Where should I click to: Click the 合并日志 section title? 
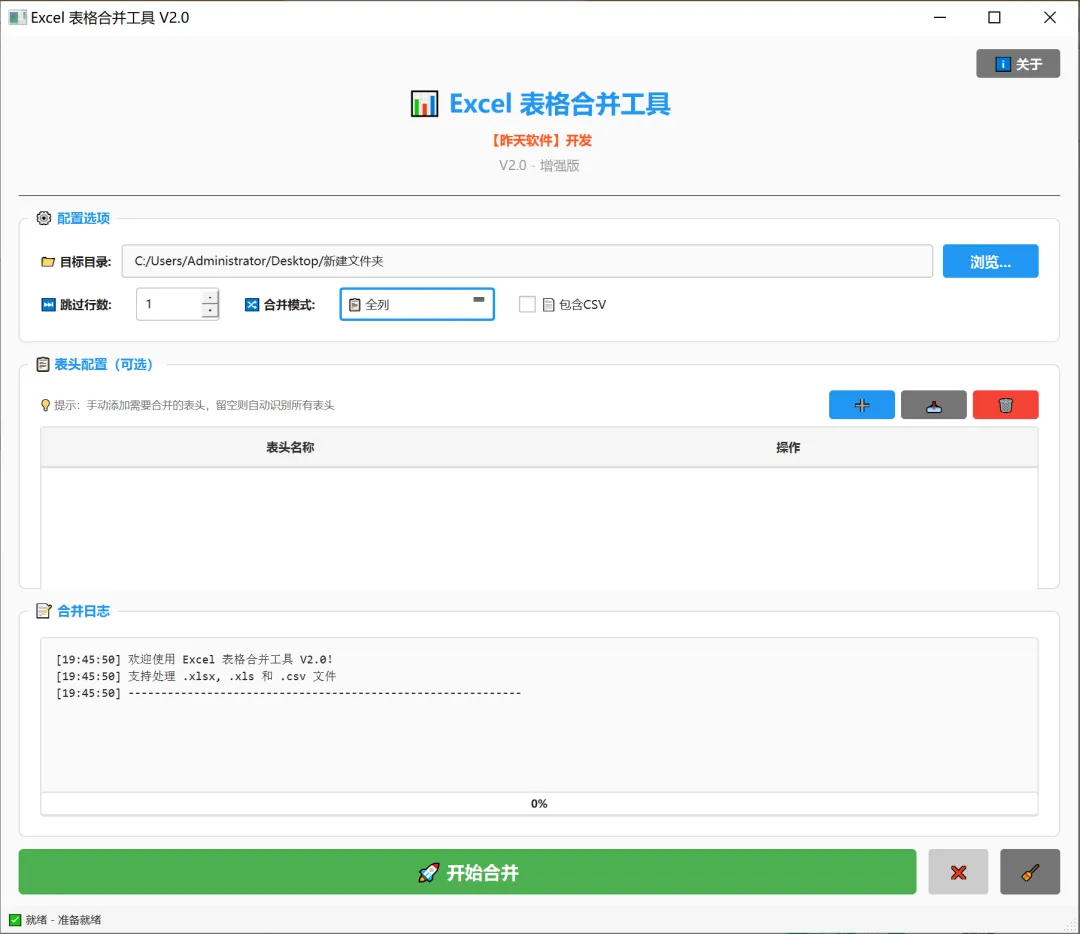[83, 611]
